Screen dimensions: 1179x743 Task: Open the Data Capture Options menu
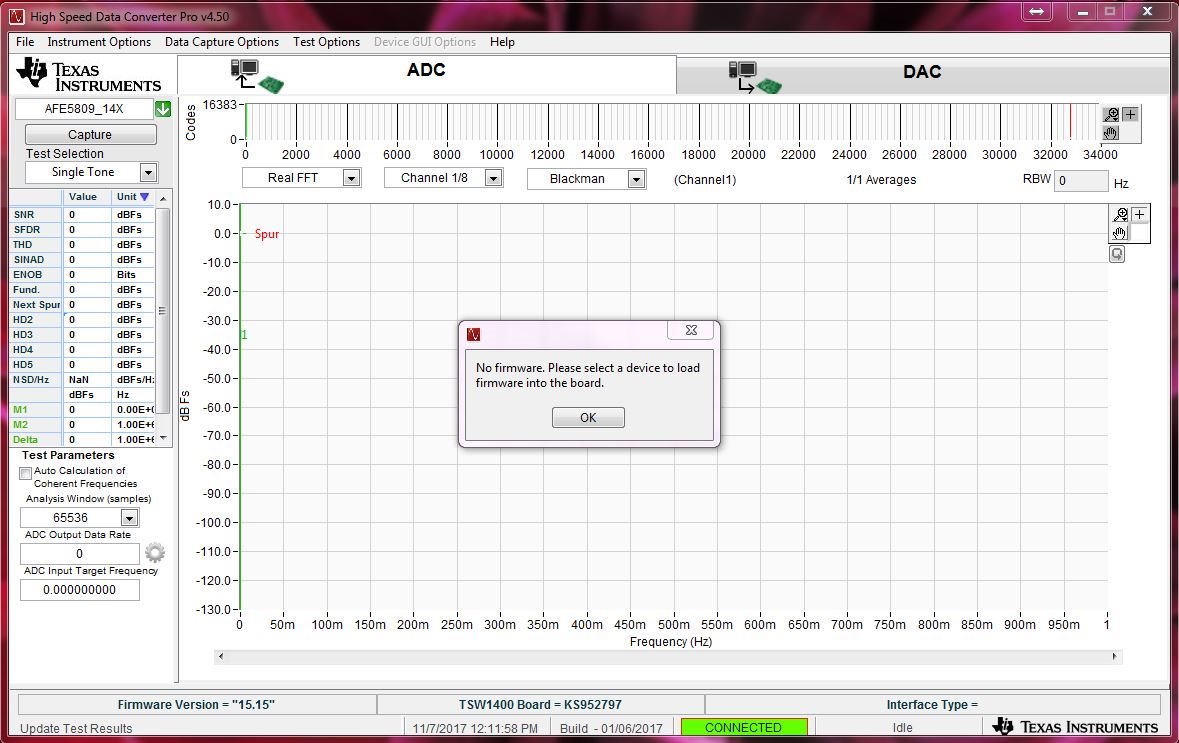(222, 42)
